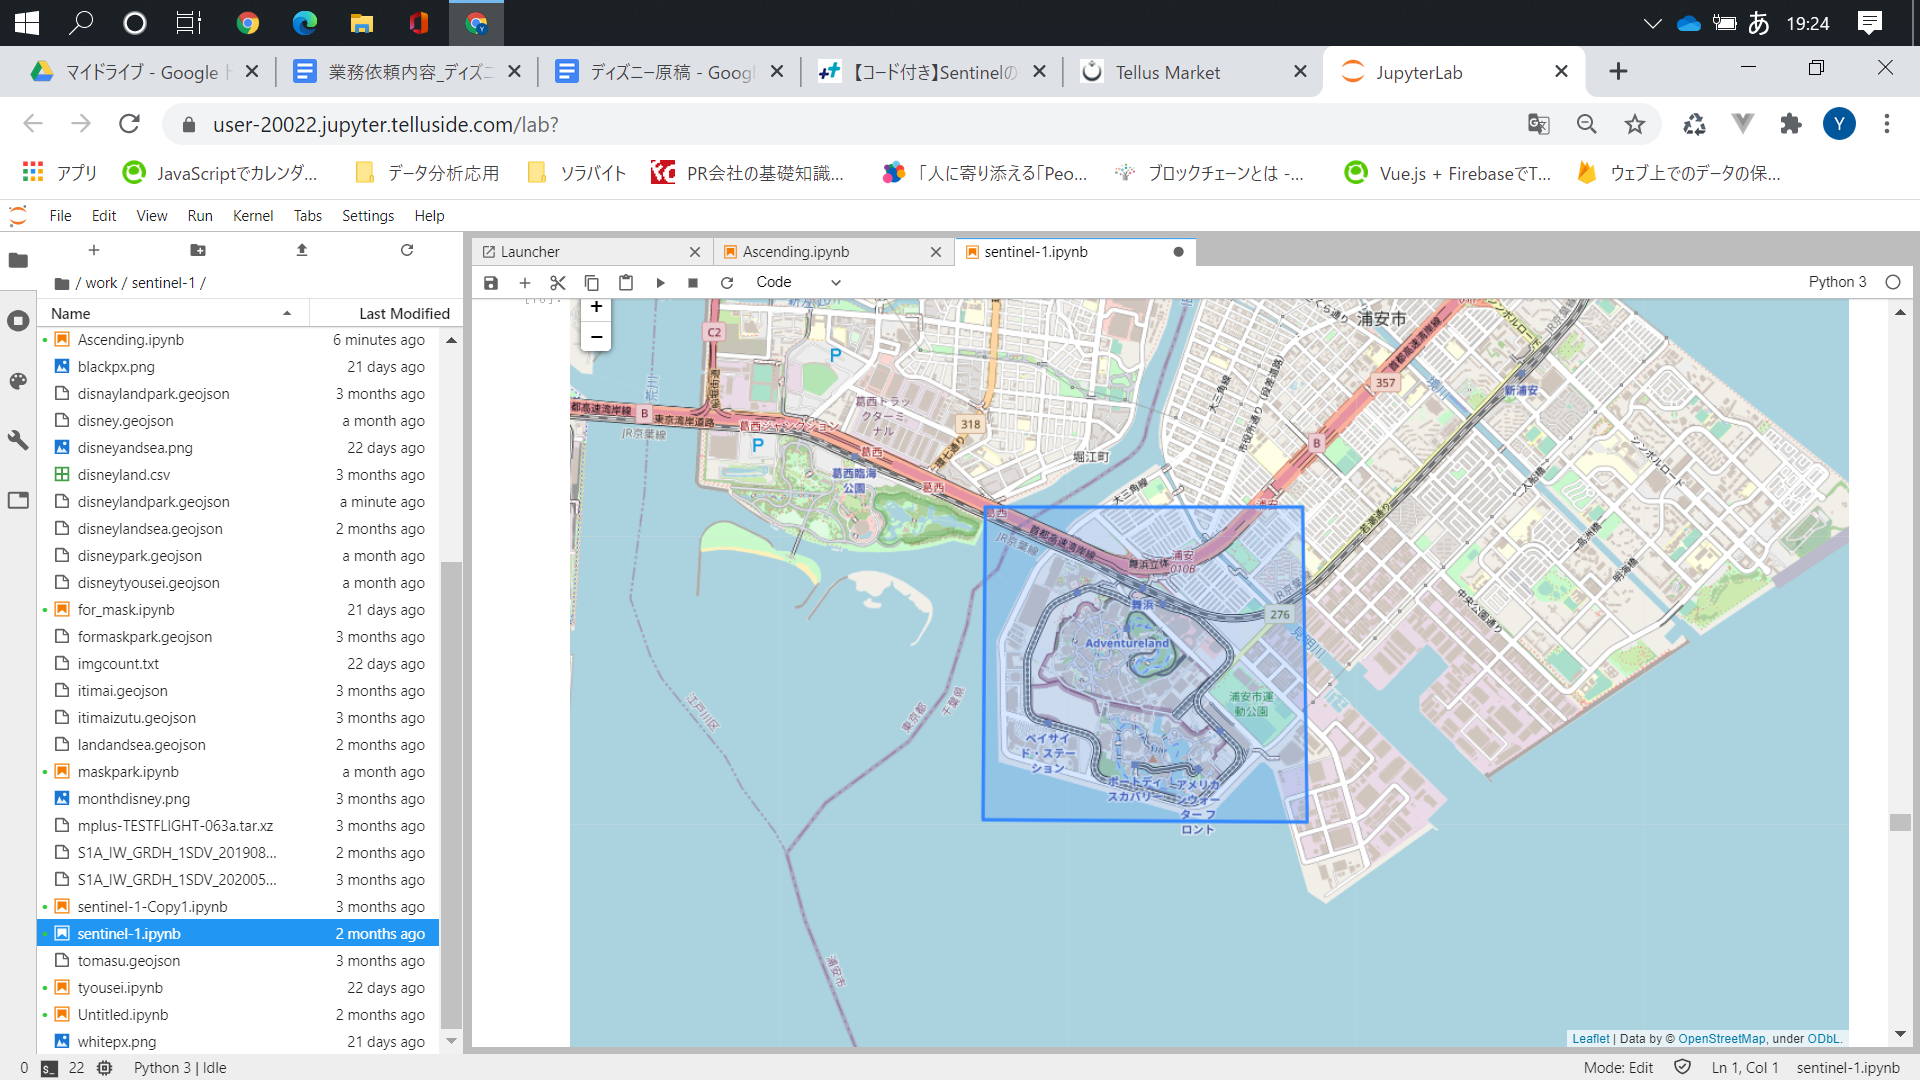Cut the selected cell with scissors icon

tap(558, 283)
